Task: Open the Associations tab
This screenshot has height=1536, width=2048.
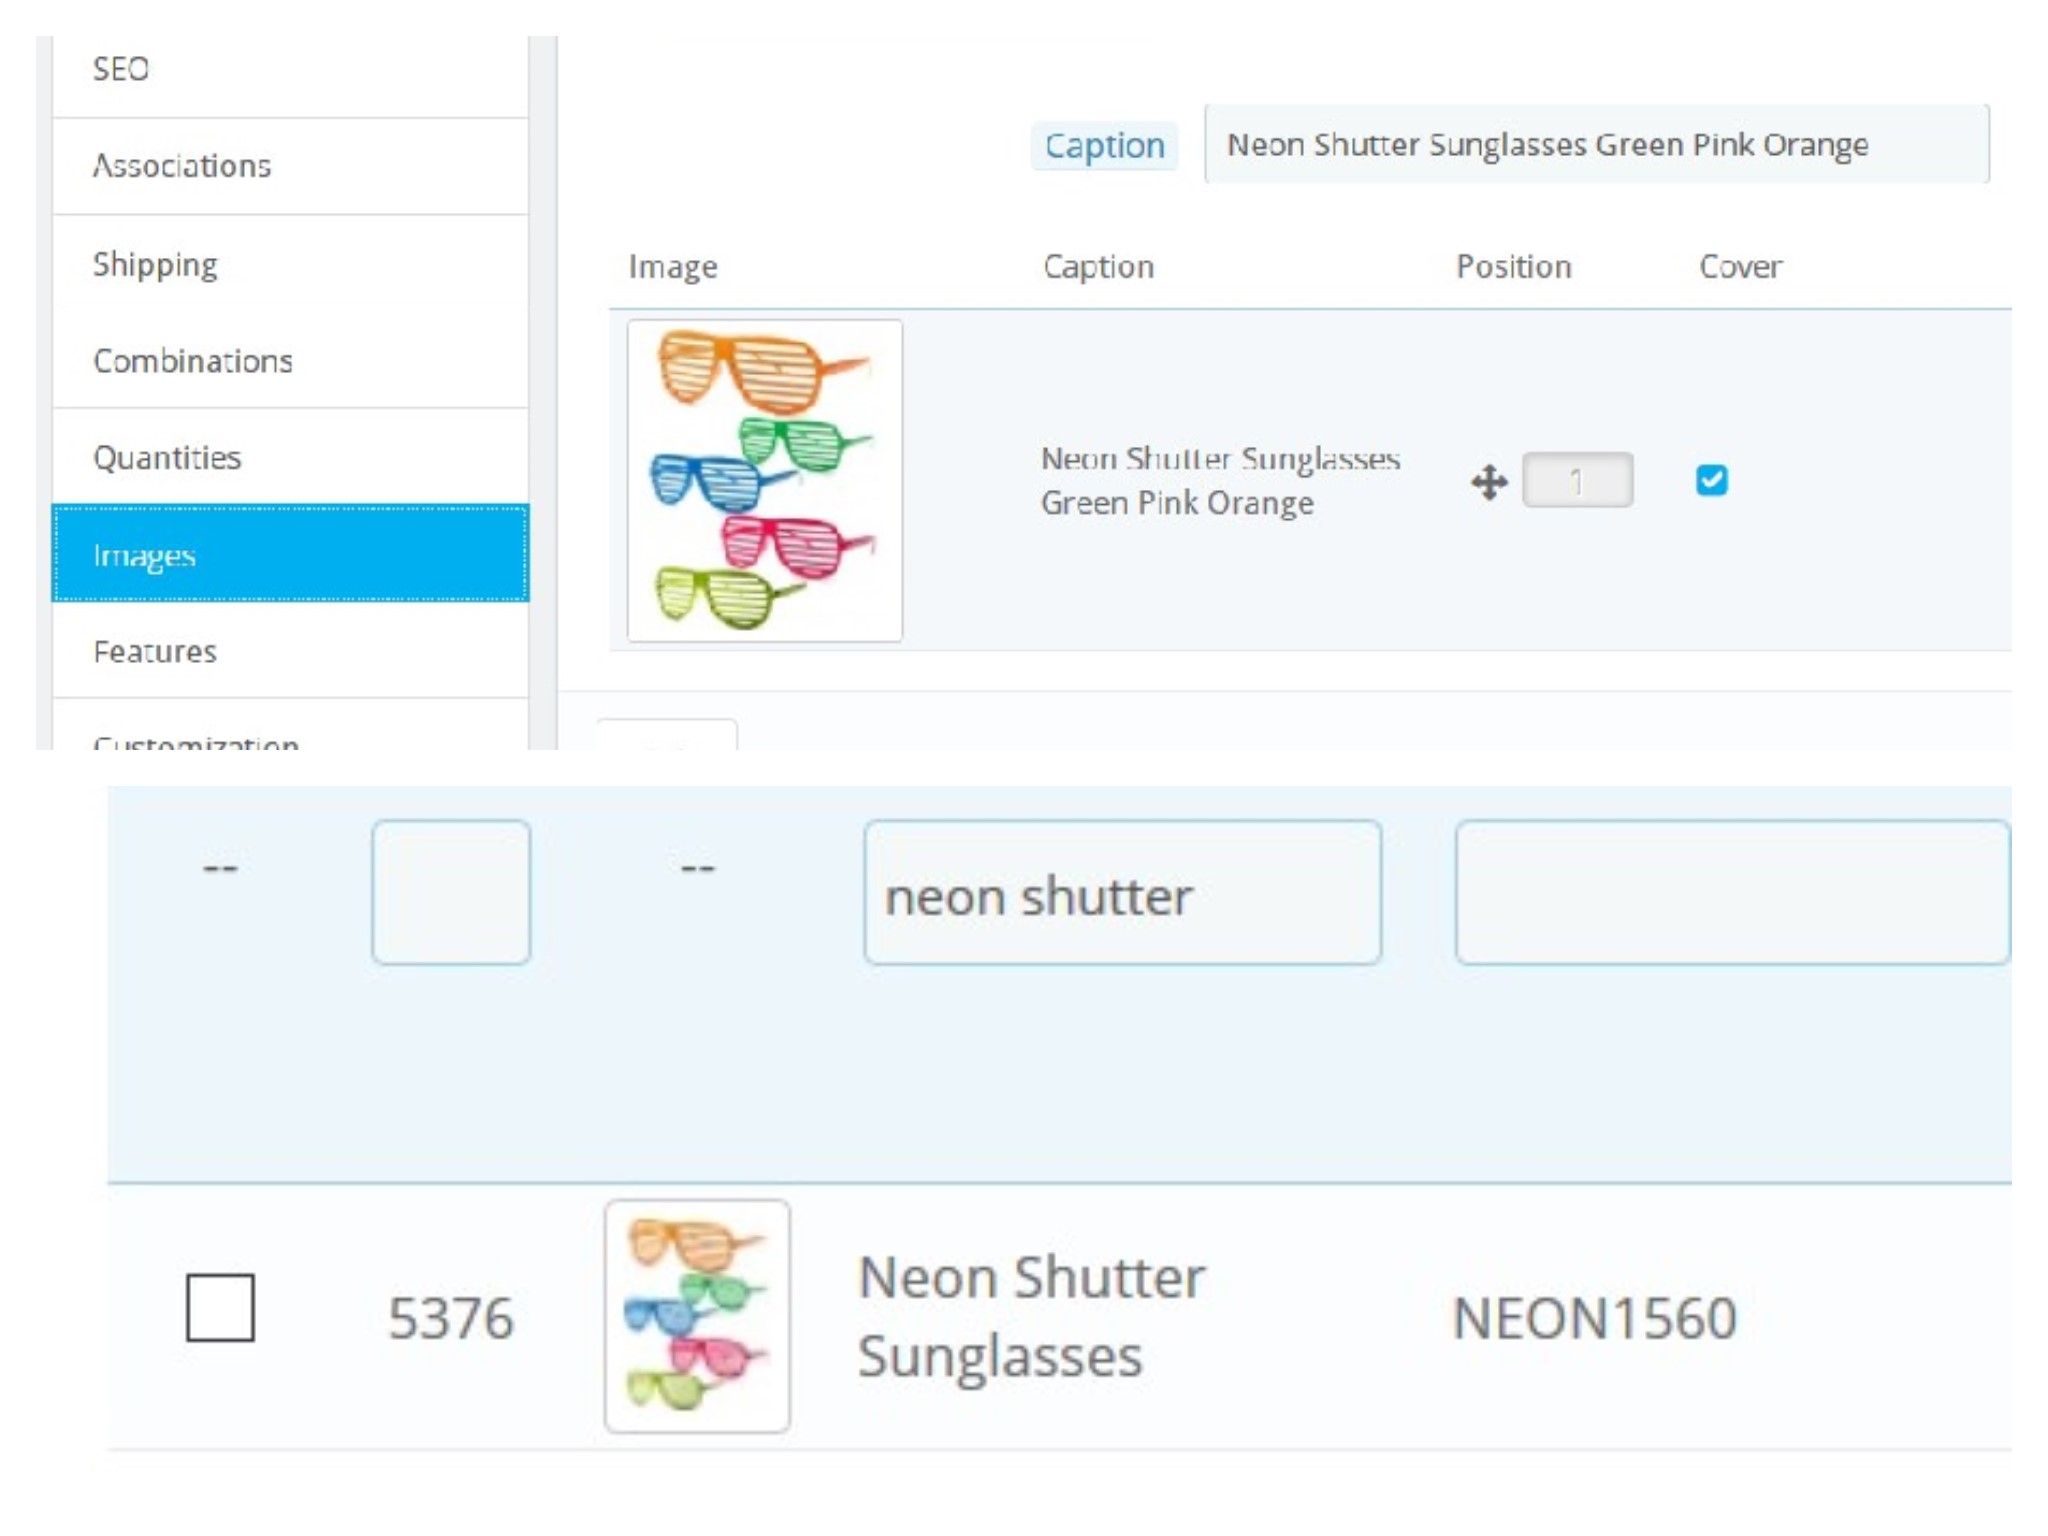Action: tap(182, 166)
